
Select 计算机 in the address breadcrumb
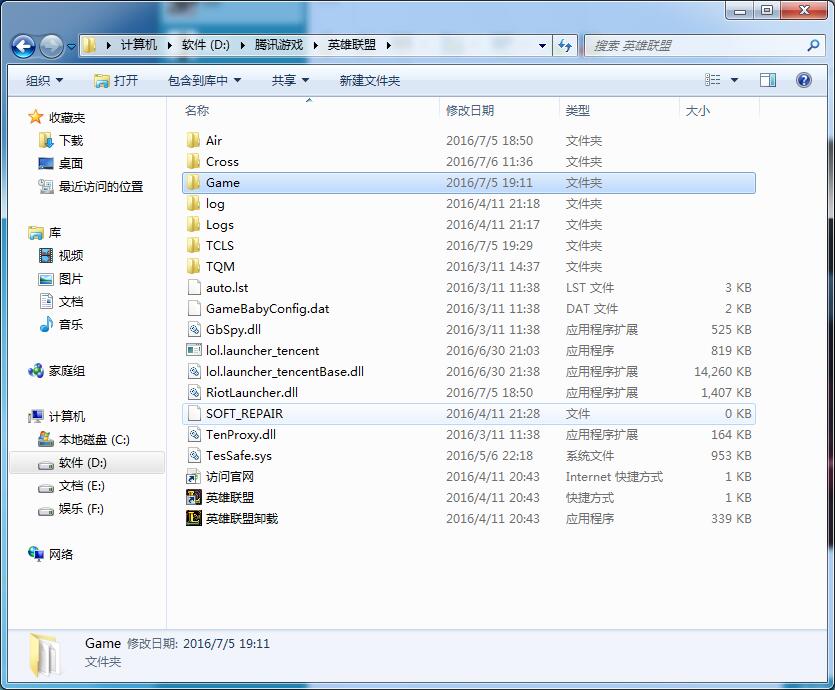tap(138, 45)
